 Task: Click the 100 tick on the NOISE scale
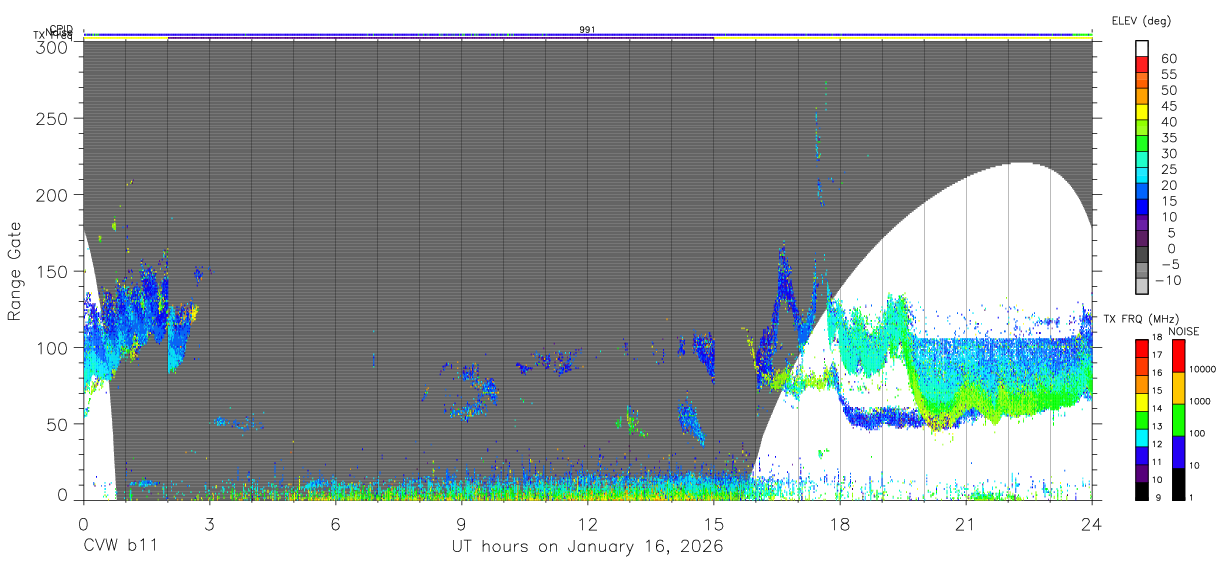pyautogui.click(x=1199, y=434)
